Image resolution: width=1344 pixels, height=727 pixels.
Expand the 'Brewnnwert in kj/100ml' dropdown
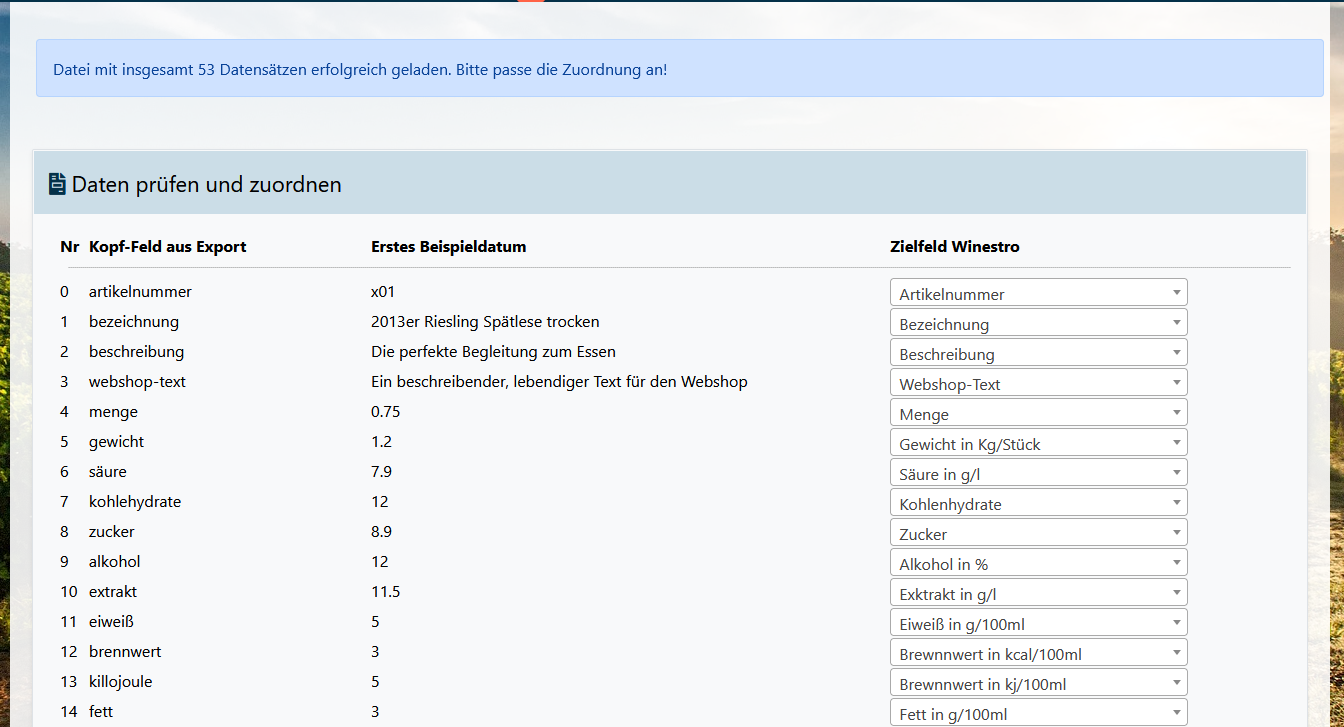point(1038,683)
